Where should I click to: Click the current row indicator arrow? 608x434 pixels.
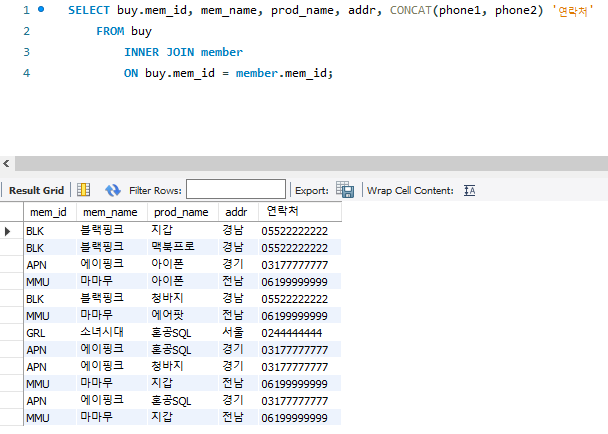point(7,232)
